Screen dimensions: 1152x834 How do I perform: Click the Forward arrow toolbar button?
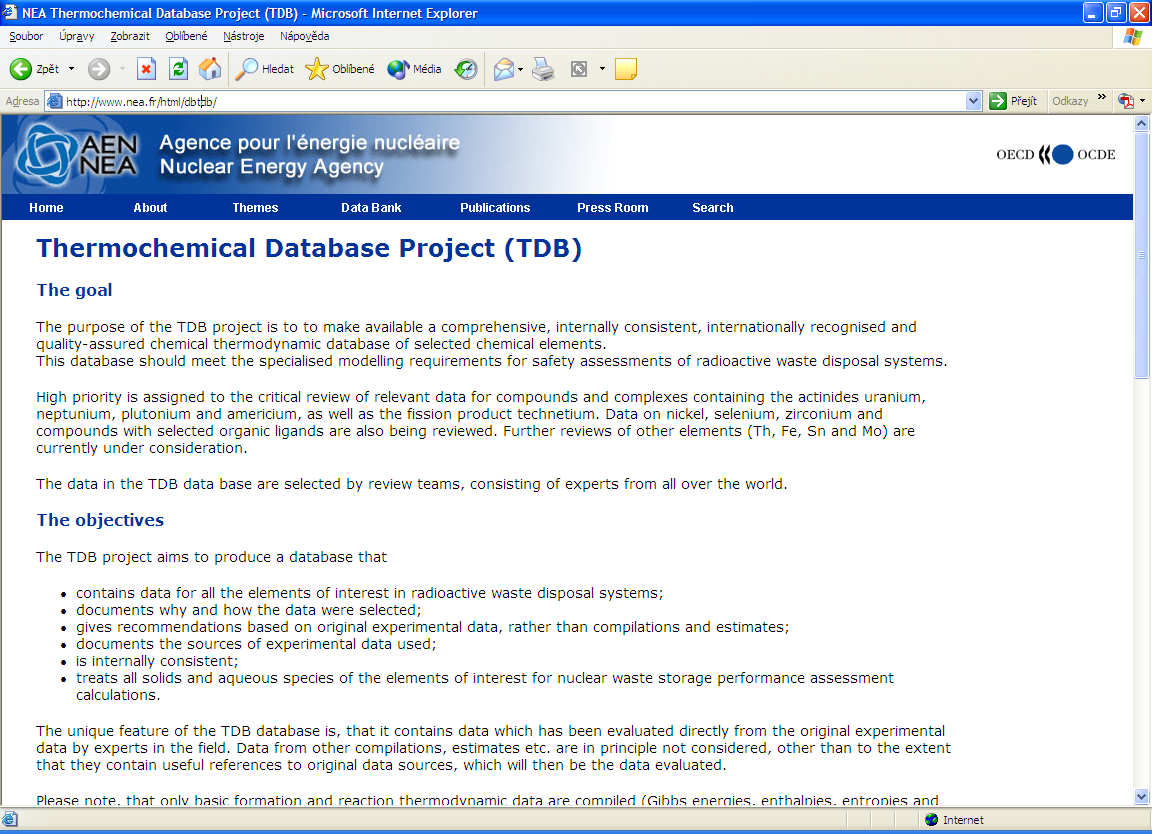(x=98, y=69)
